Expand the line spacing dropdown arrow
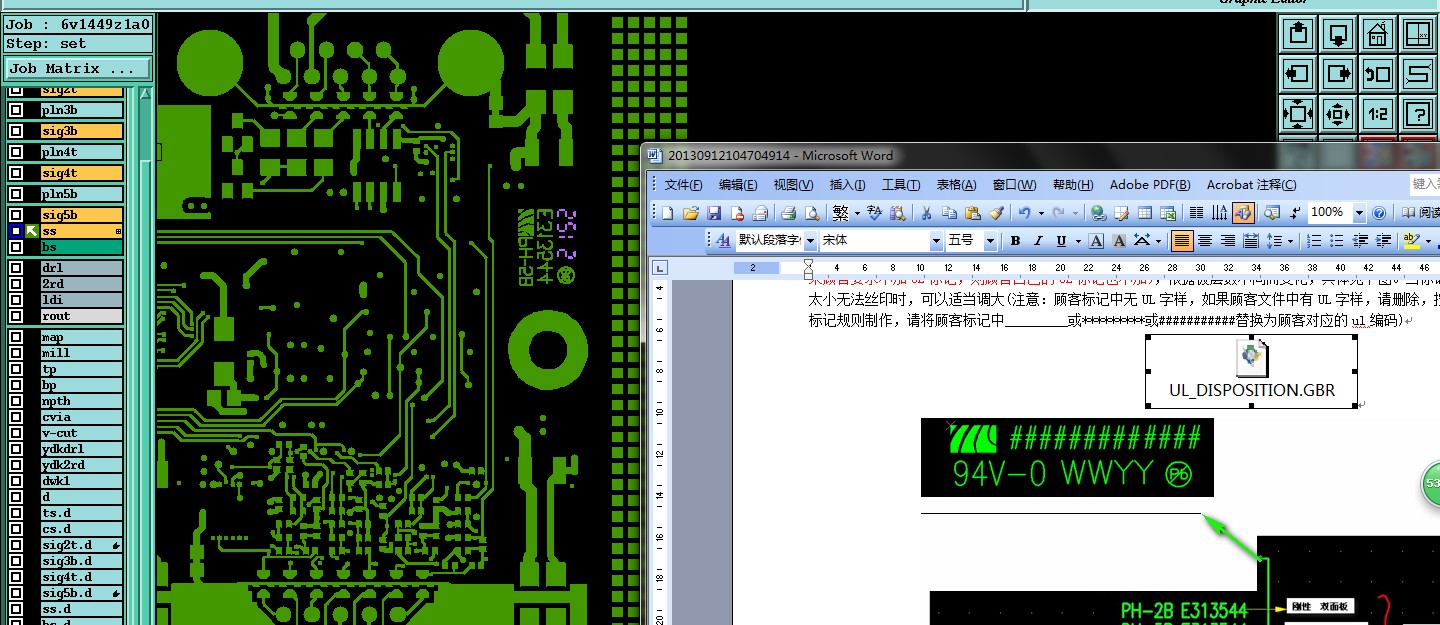The image size is (1440, 625). point(1290,241)
